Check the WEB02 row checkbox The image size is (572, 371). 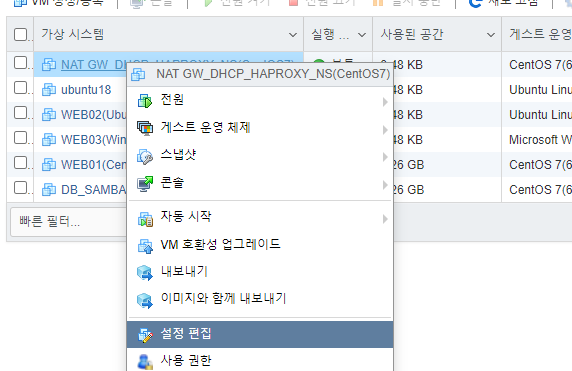(x=20, y=113)
